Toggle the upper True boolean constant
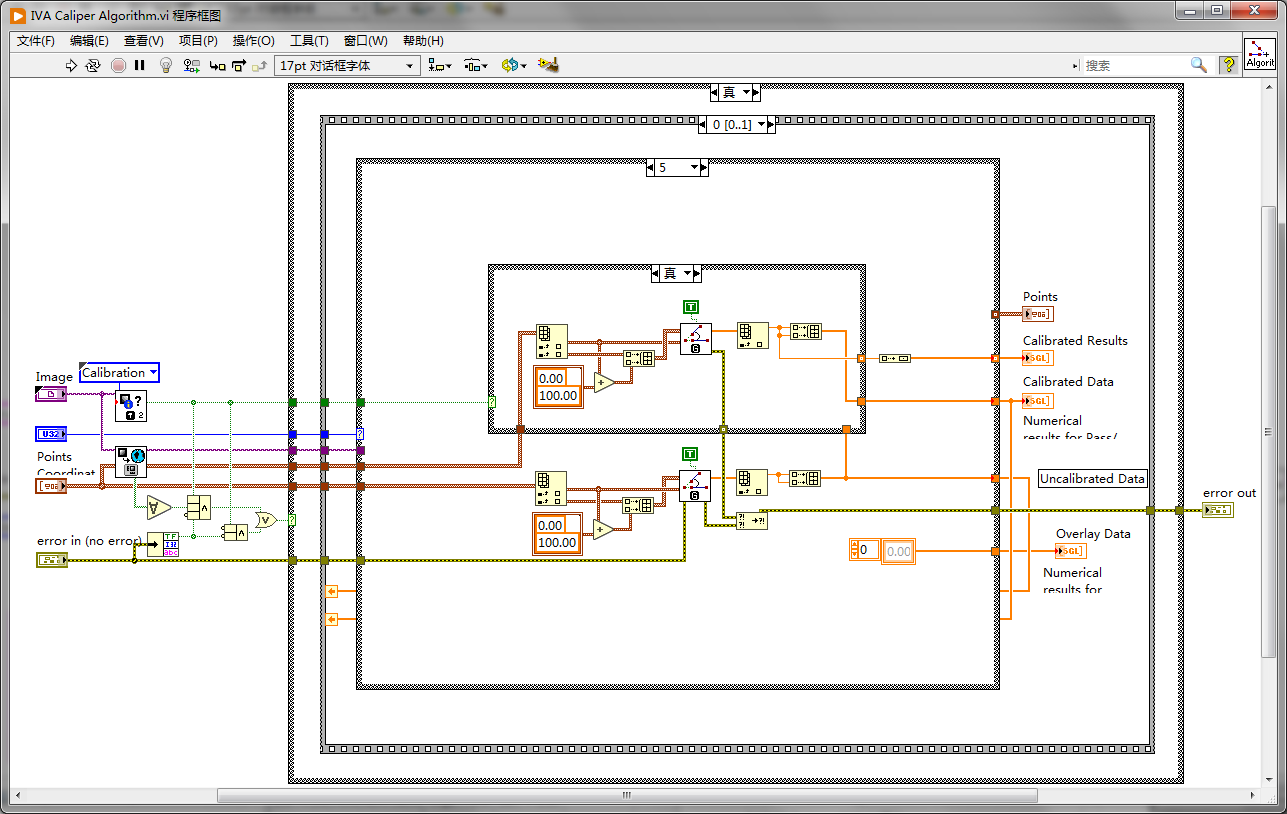This screenshot has width=1287, height=814. coord(692,307)
